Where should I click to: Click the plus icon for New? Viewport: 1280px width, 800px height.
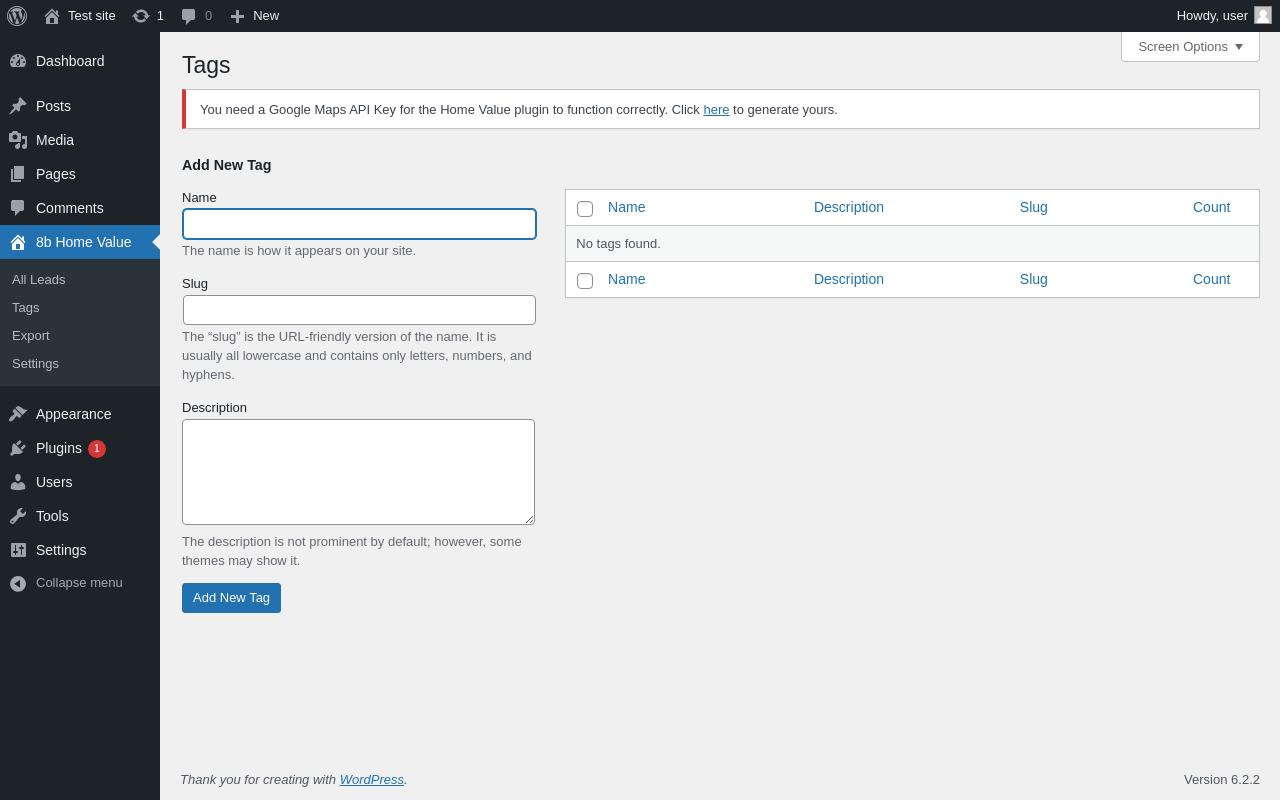pyautogui.click(x=237, y=16)
